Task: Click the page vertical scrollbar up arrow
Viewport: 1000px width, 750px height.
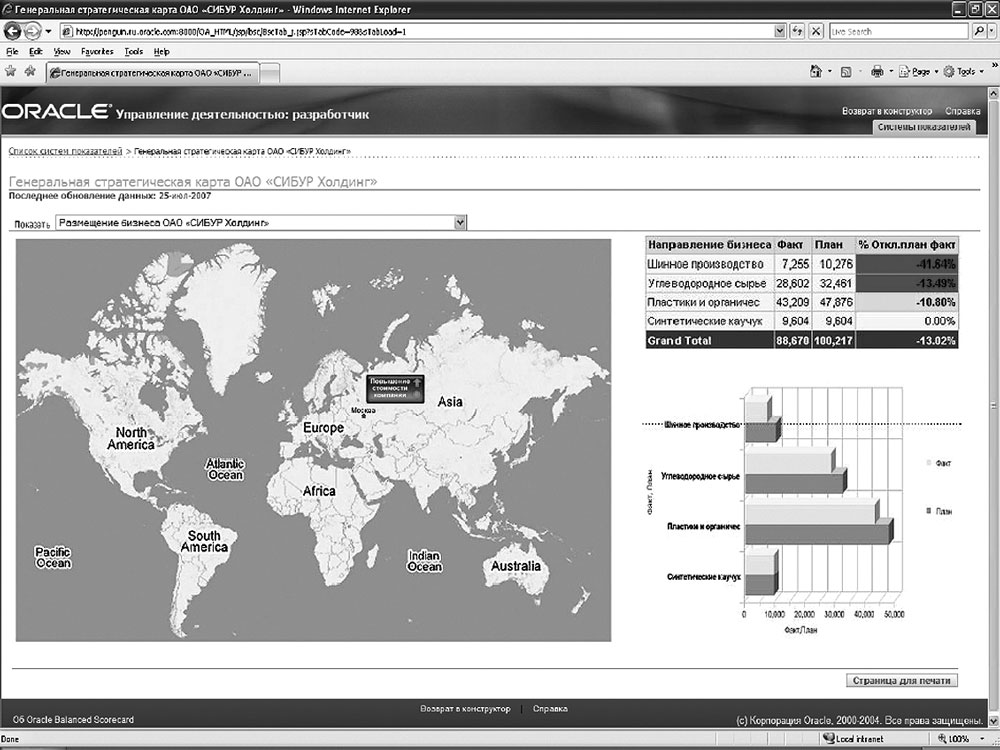Action: click(x=993, y=93)
